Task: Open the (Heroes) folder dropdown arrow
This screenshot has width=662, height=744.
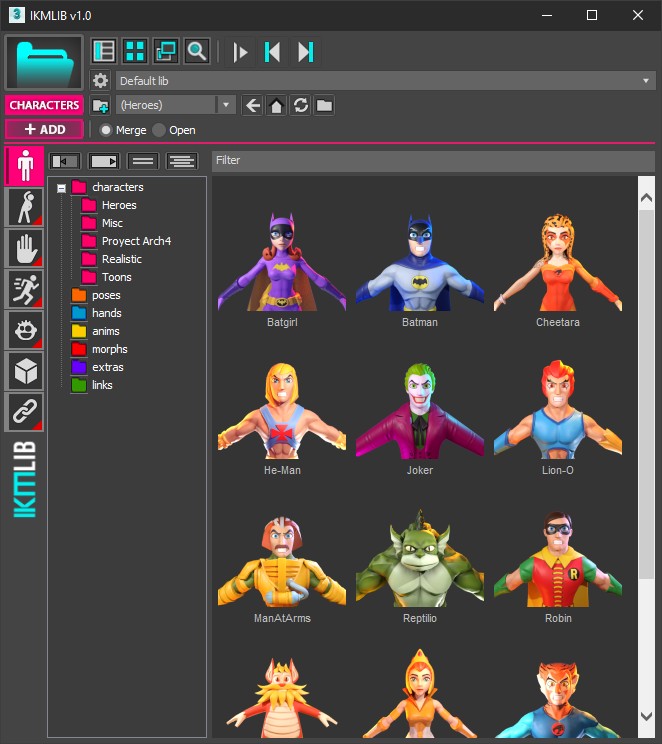Action: pos(226,105)
